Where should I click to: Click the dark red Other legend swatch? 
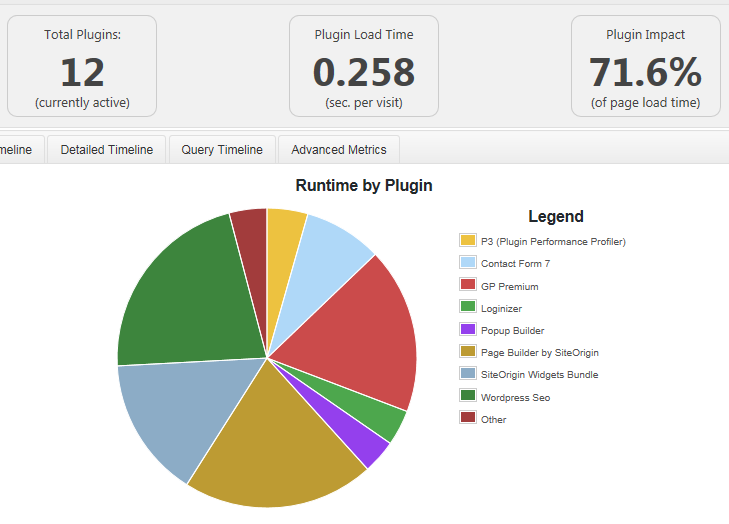coord(468,417)
